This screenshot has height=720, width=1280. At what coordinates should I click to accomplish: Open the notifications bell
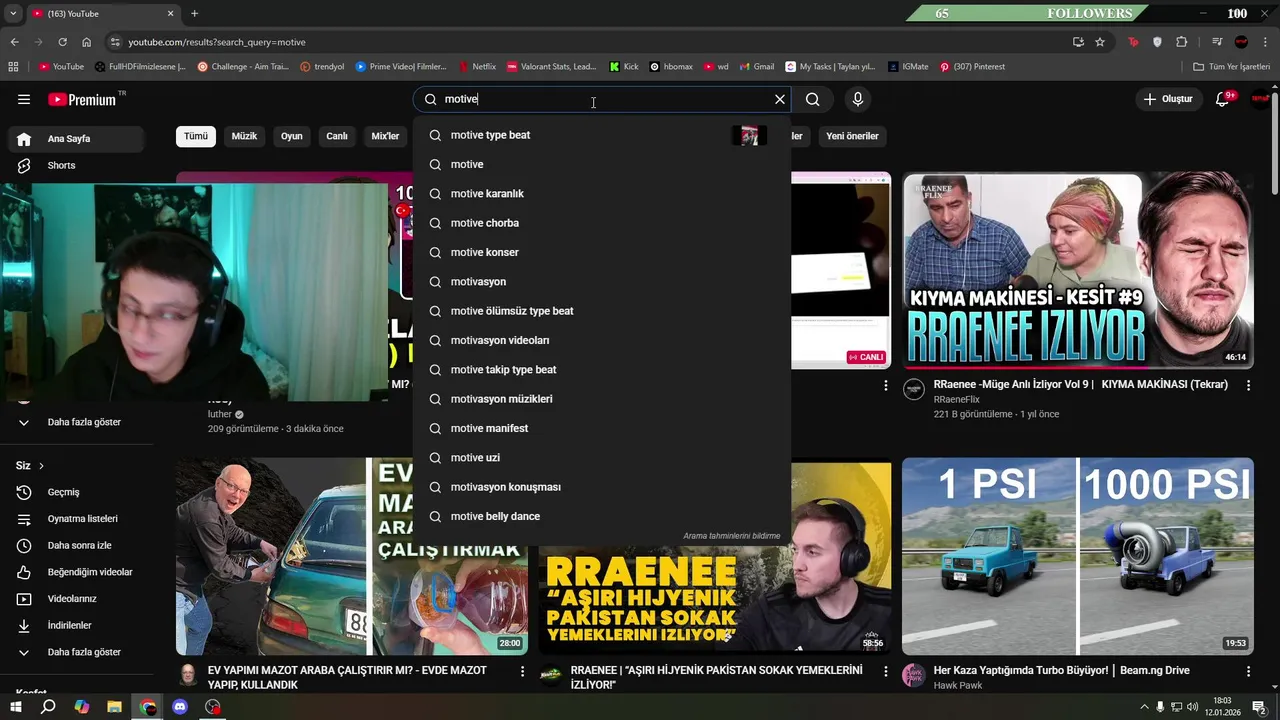pos(1222,99)
